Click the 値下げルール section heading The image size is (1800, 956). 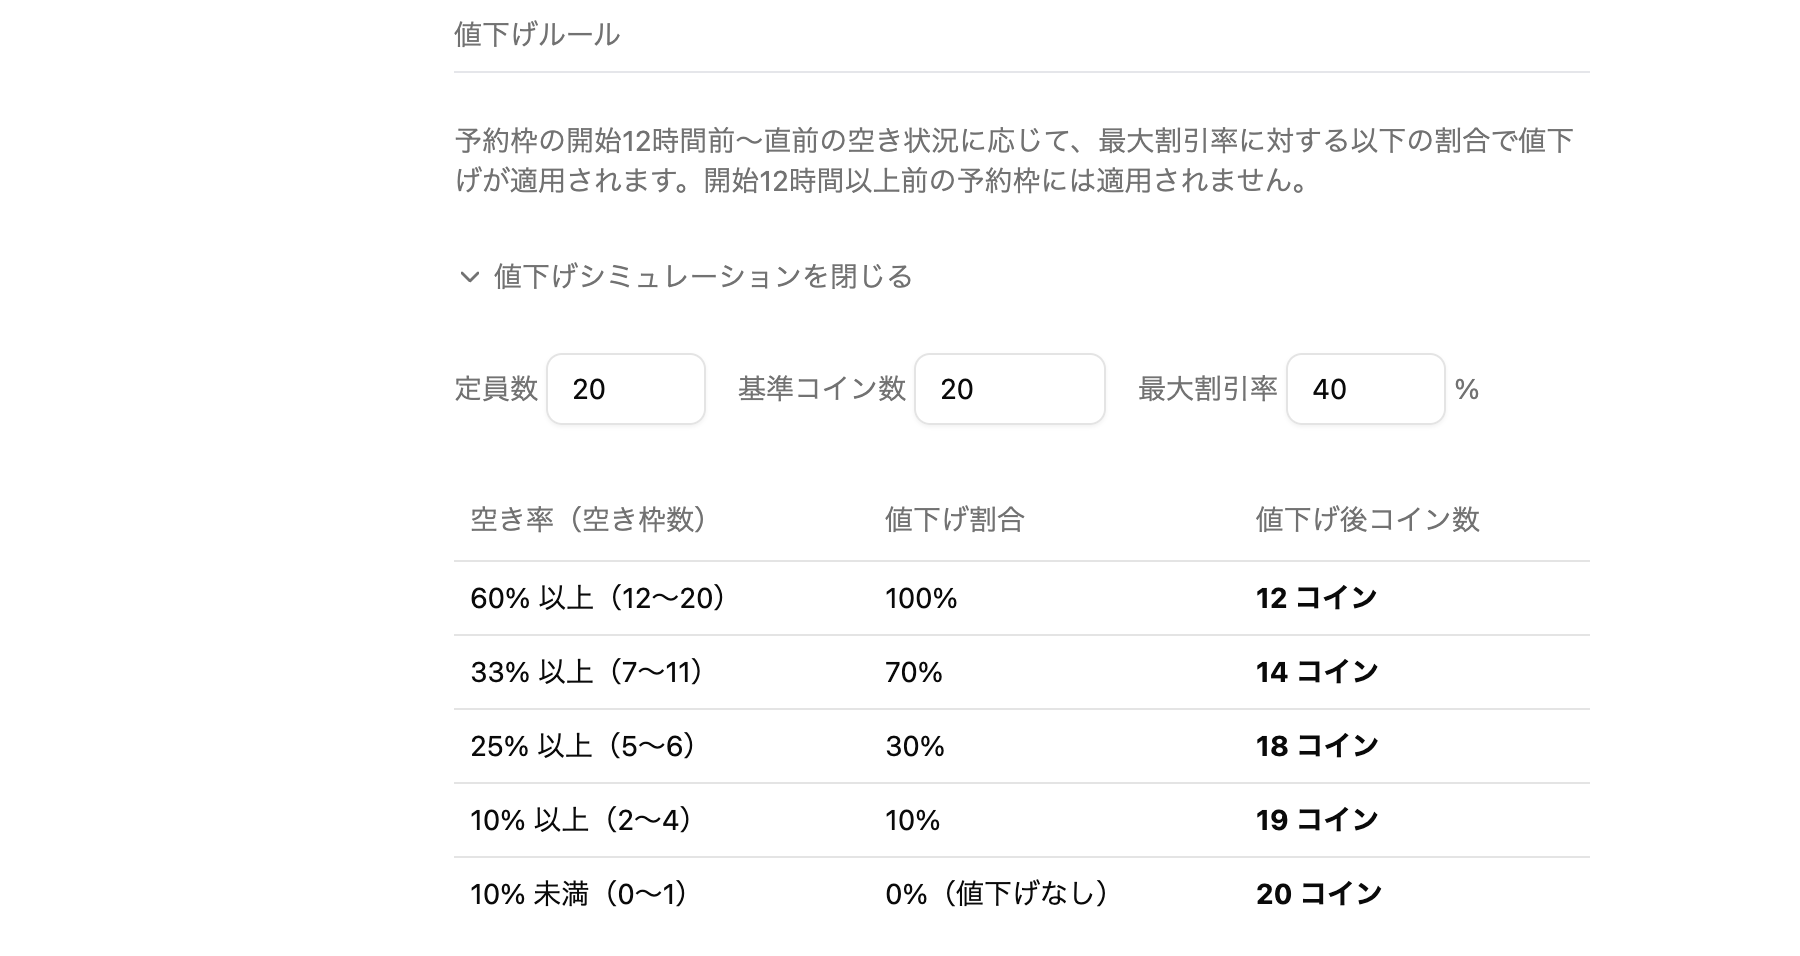click(537, 35)
